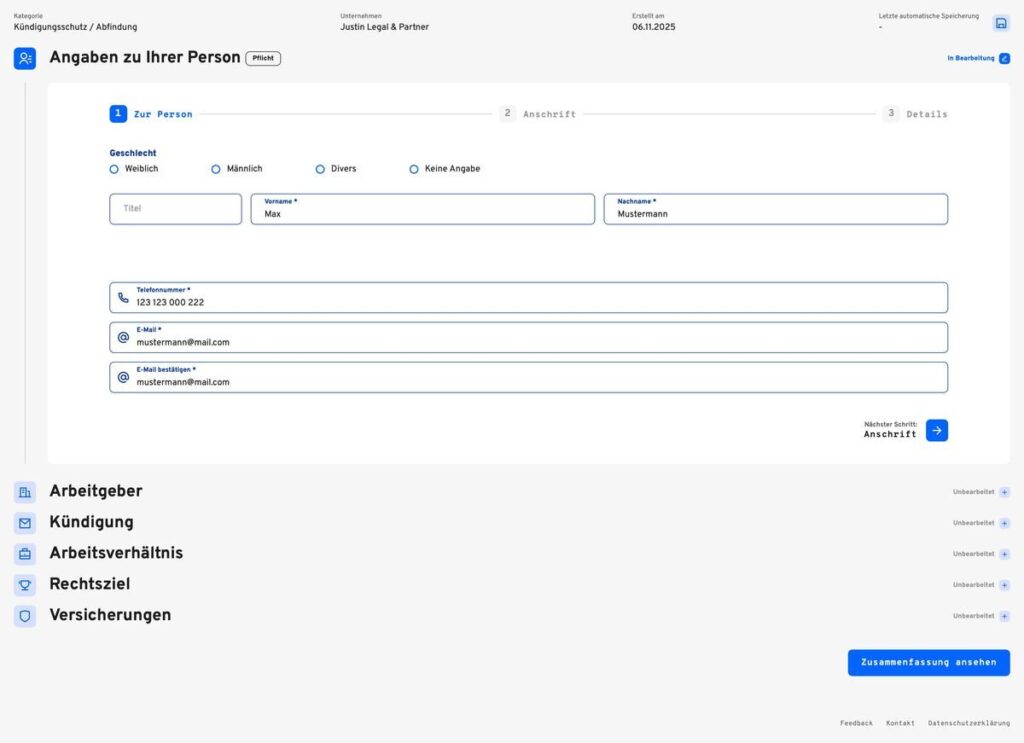This screenshot has width=1024, height=743.
Task: Click the trophy icon for Rechtsziel
Action: (x=25, y=585)
